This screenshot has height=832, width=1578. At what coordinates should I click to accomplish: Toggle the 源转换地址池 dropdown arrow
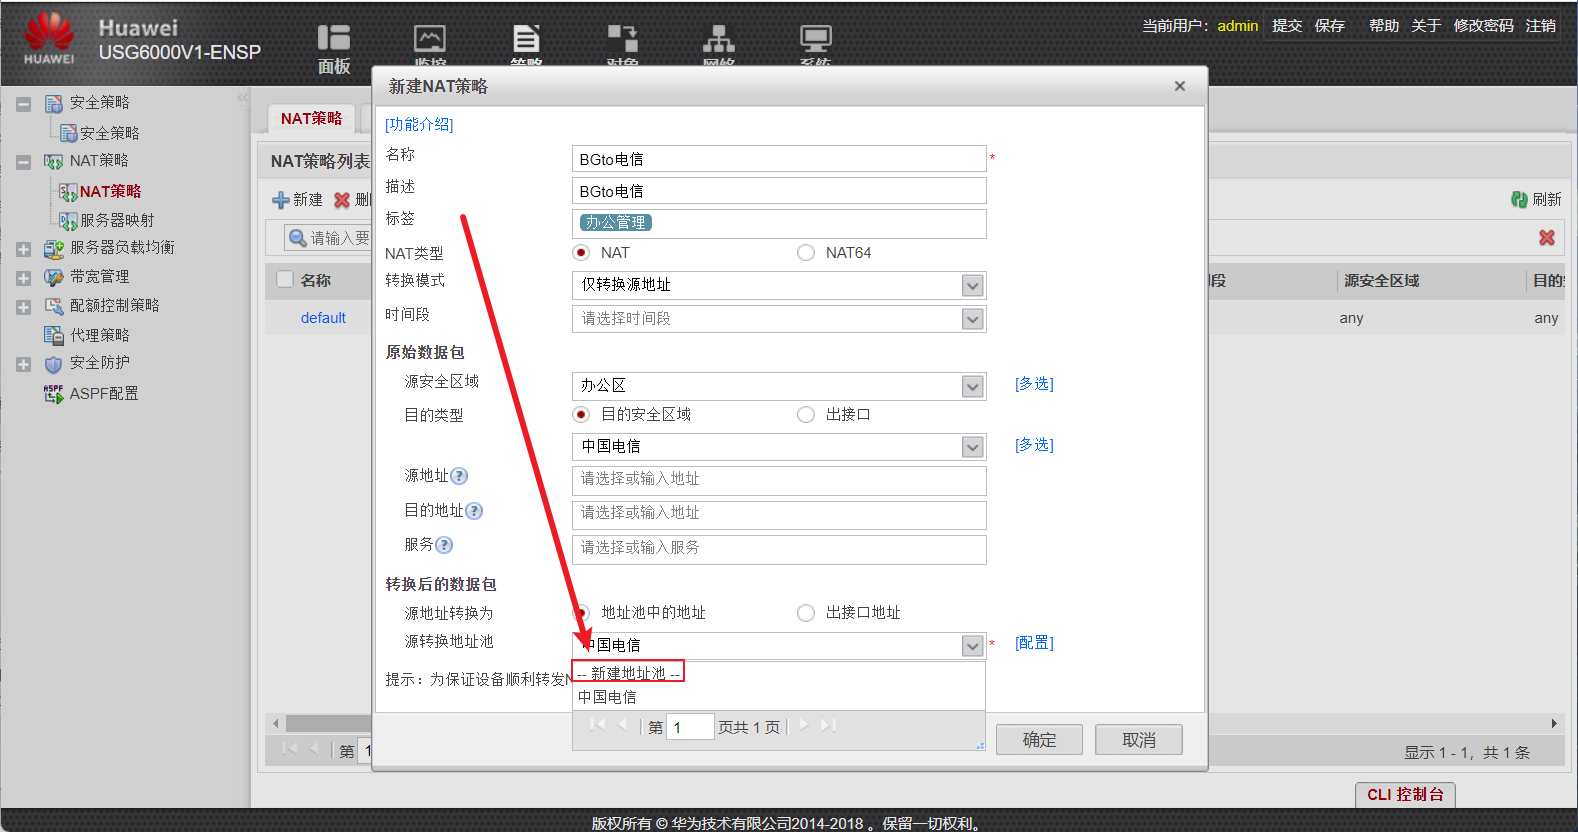point(972,646)
